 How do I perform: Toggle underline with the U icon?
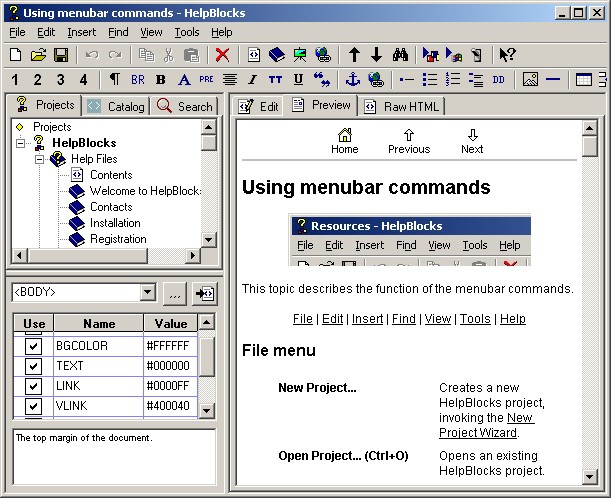[298, 79]
